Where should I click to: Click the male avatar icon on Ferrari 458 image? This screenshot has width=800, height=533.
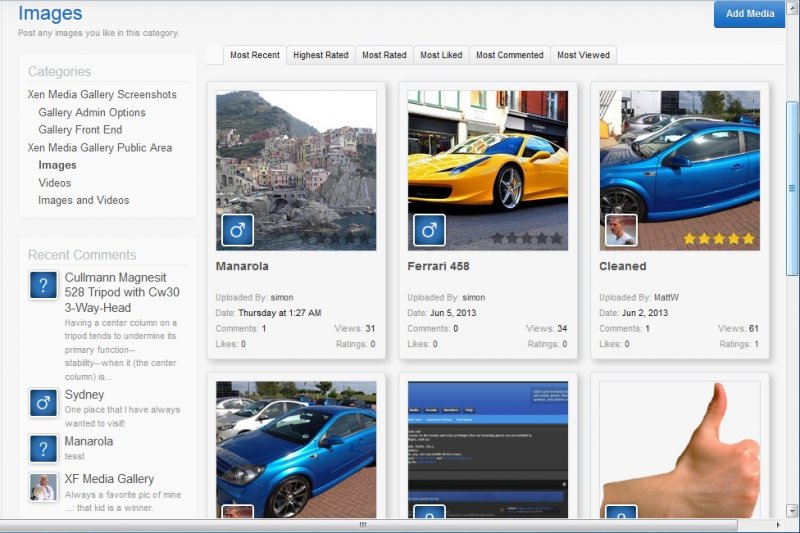(x=429, y=230)
